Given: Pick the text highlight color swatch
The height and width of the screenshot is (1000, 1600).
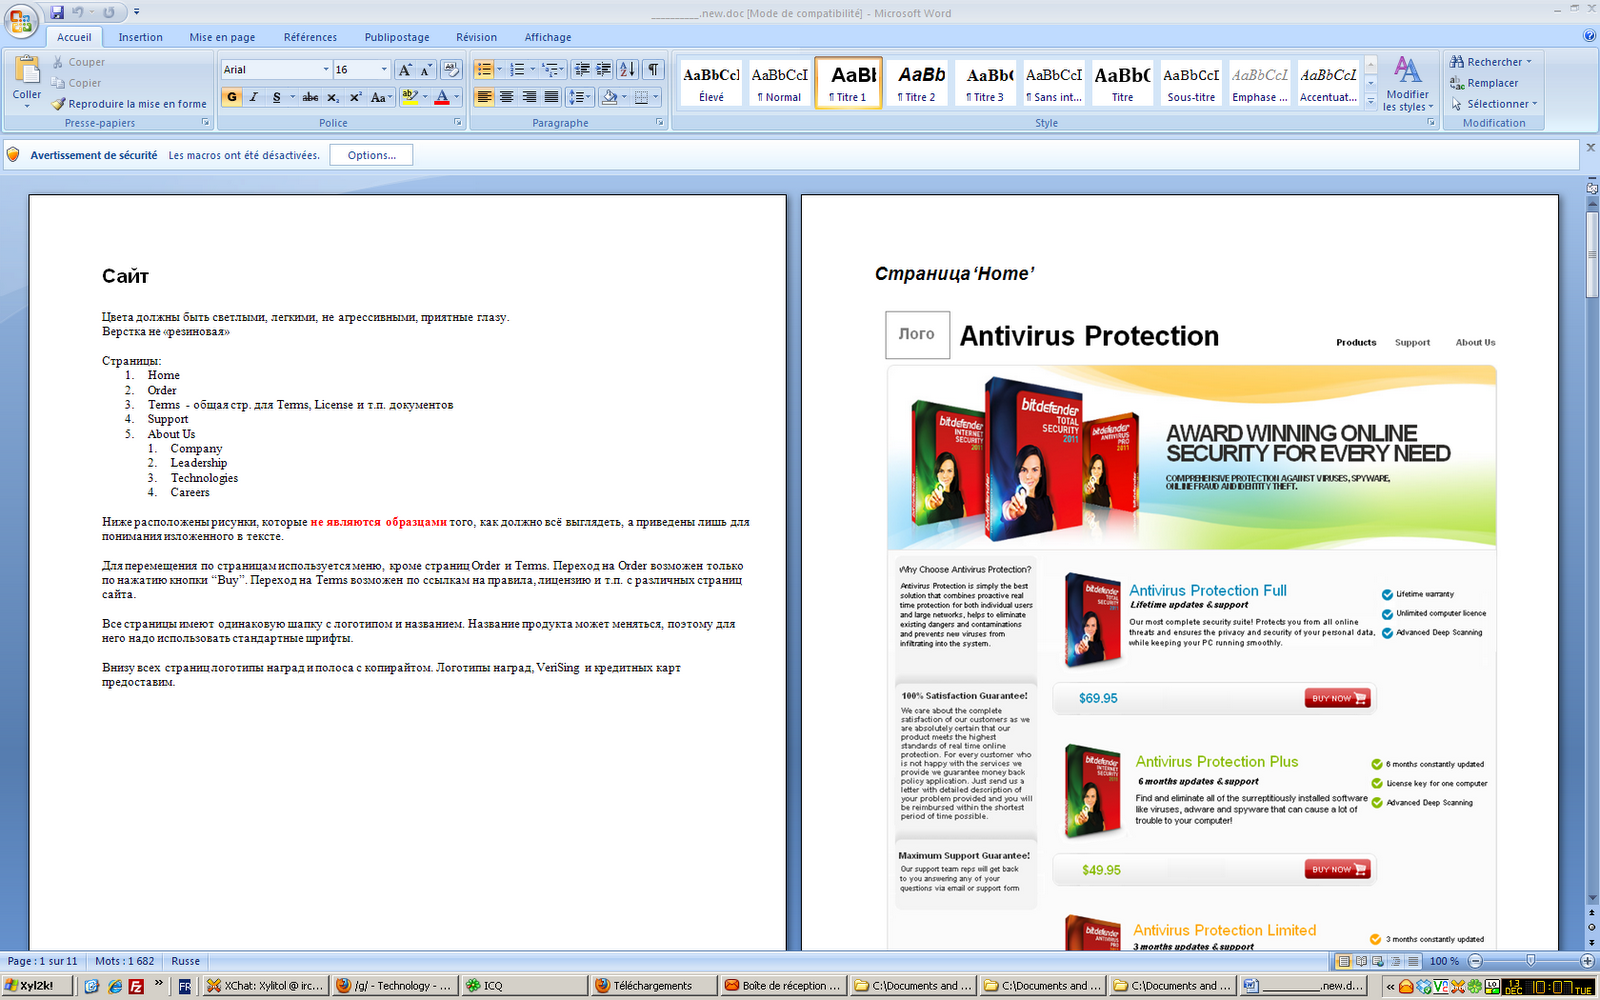Looking at the screenshot, I should coord(409,97).
